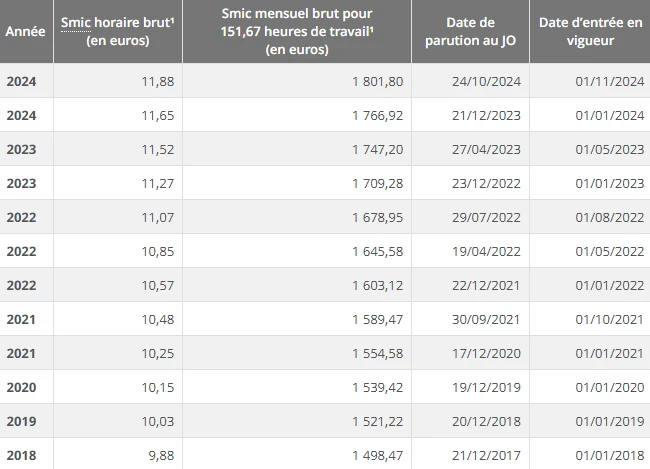Click effective date 01/01/2018

tap(609, 455)
